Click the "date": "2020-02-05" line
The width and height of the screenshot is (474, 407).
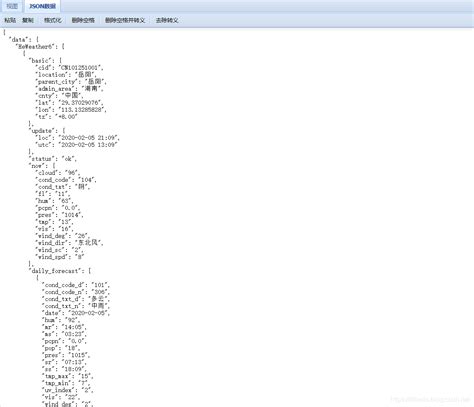(76, 313)
